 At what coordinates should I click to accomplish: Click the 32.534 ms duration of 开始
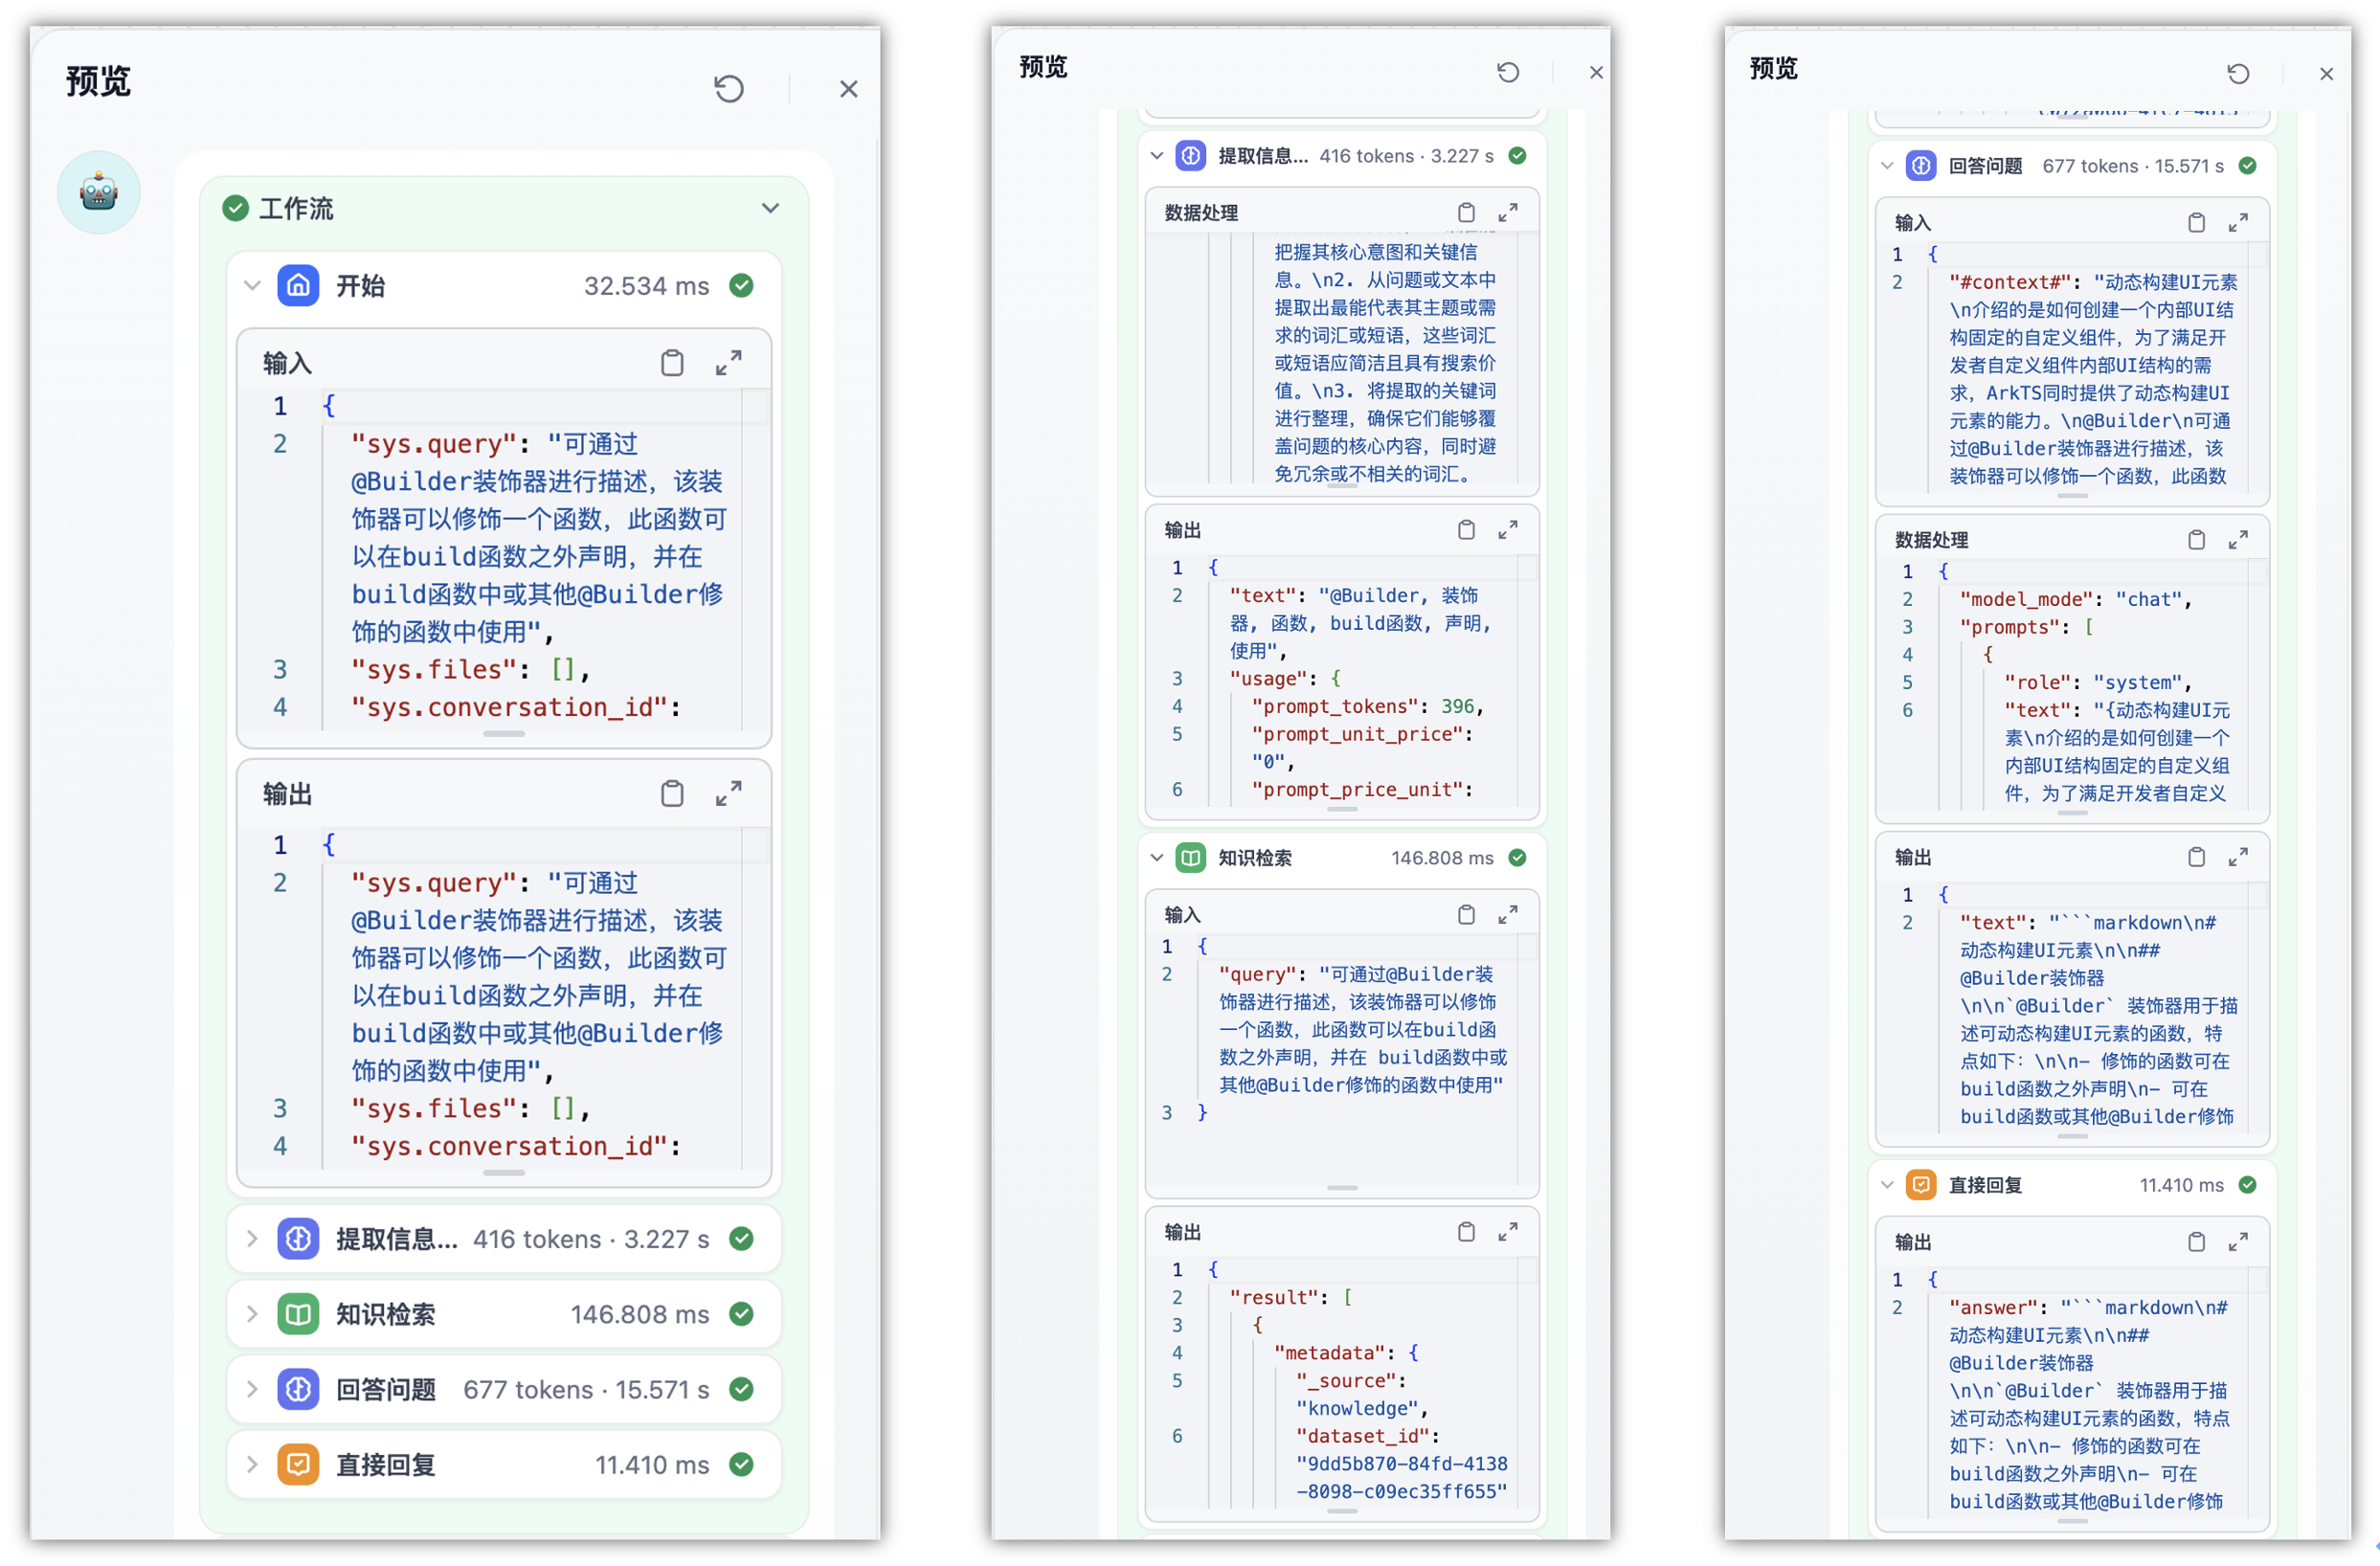point(647,286)
